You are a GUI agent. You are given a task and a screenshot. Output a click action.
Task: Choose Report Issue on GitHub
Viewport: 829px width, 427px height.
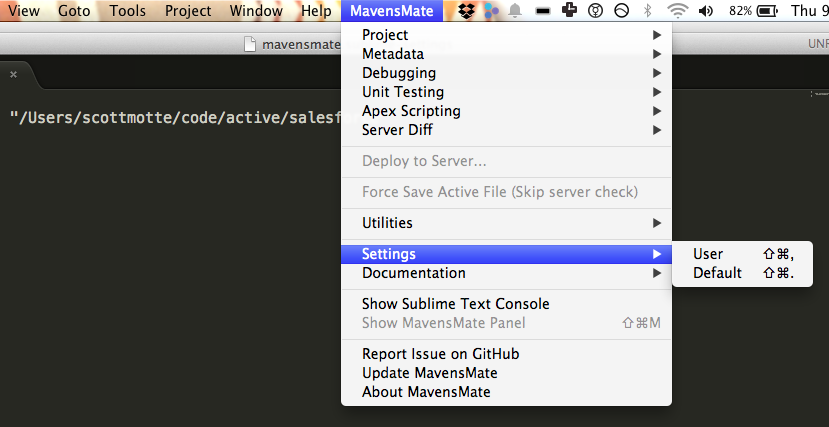pyautogui.click(x=506, y=354)
